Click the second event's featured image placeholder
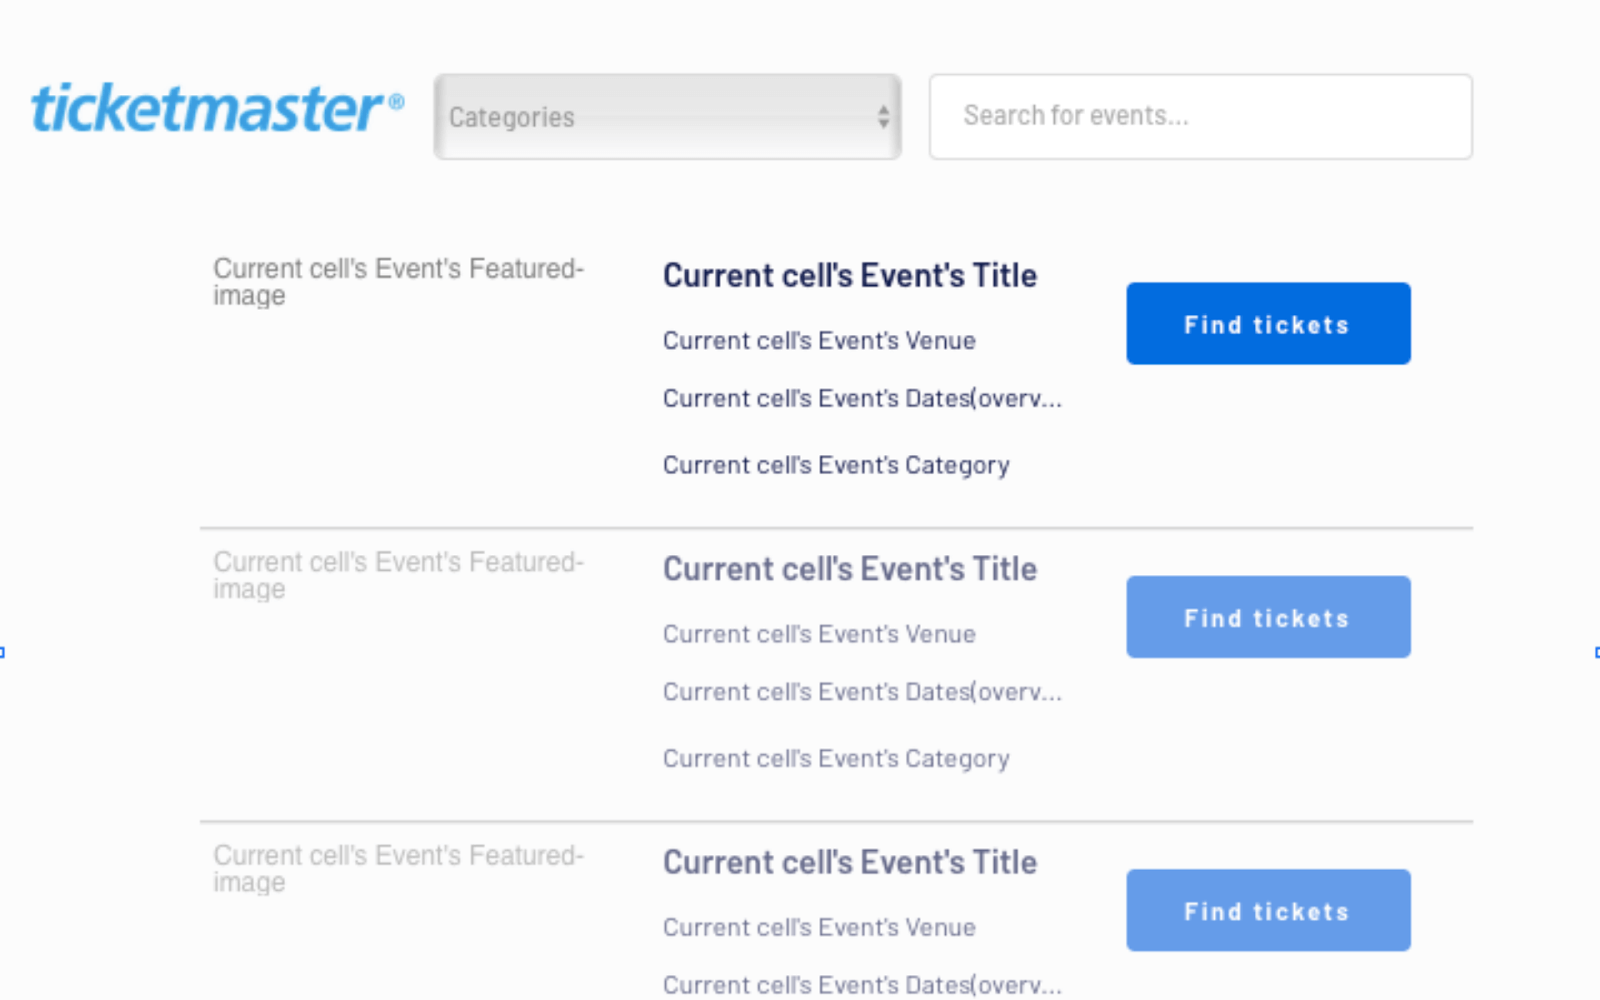The height and width of the screenshot is (1000, 1600). point(398,575)
